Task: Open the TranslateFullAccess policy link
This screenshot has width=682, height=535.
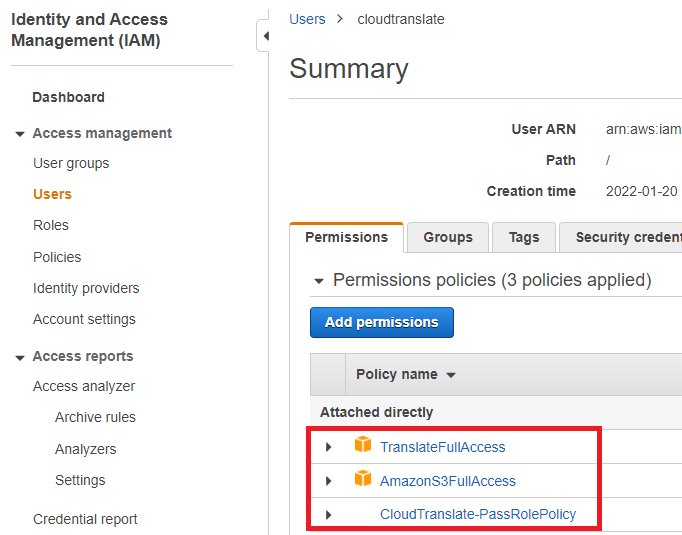Action: 442,447
